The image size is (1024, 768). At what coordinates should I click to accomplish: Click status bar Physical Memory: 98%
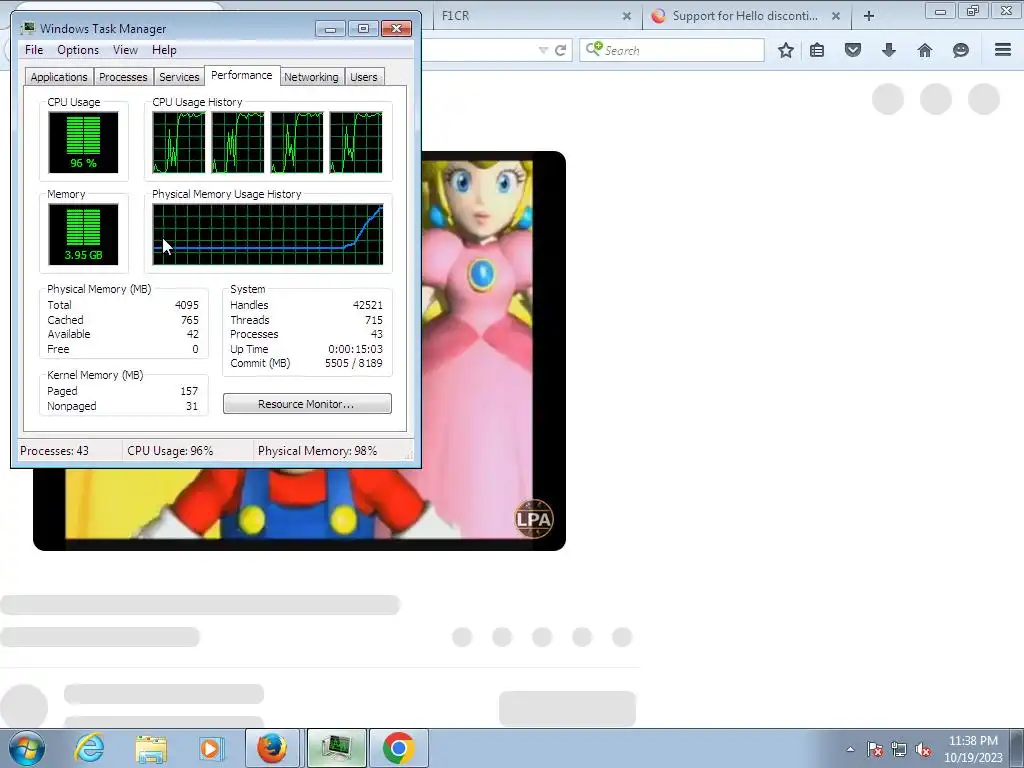[317, 451]
